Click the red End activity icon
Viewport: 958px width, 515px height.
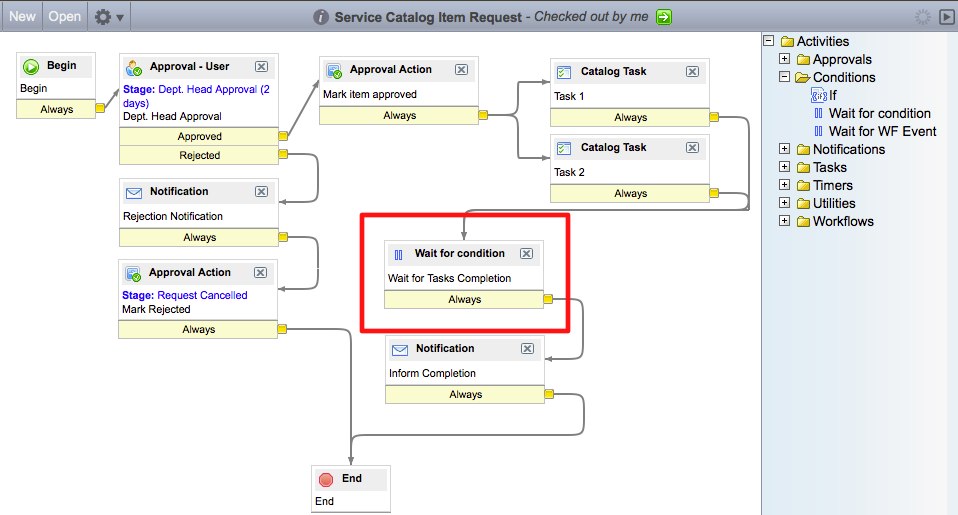click(326, 479)
